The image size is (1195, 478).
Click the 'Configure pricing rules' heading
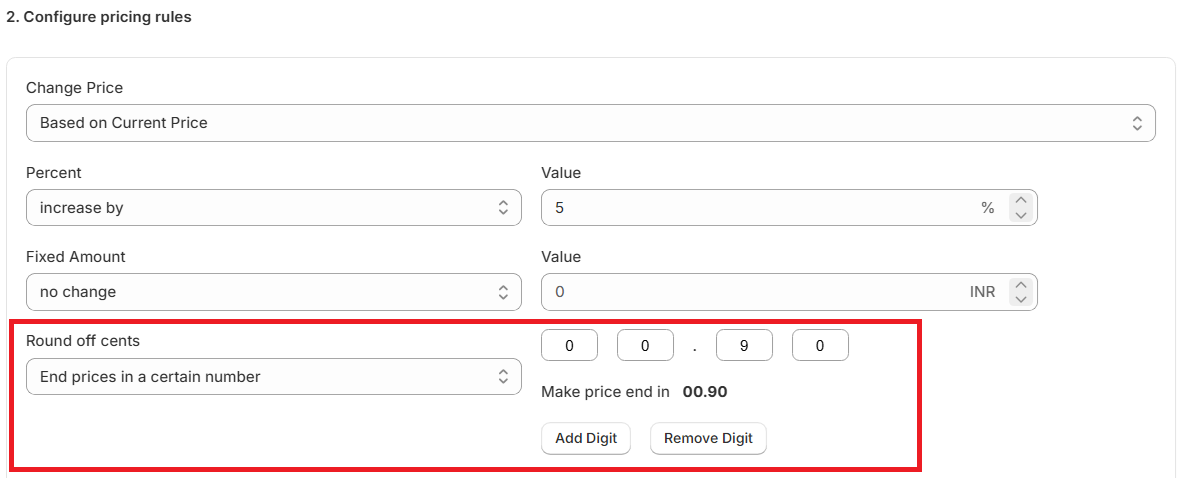pos(99,17)
